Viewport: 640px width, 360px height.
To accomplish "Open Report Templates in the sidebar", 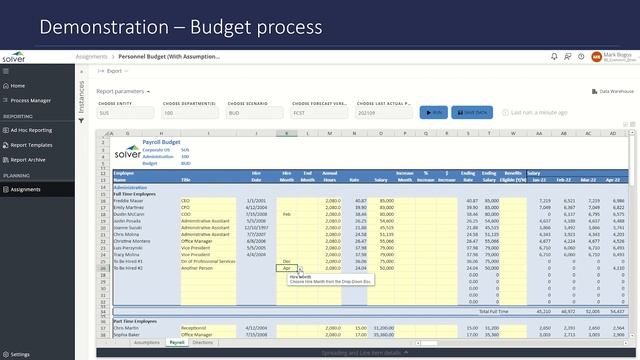I will pyautogui.click(x=27, y=145).
